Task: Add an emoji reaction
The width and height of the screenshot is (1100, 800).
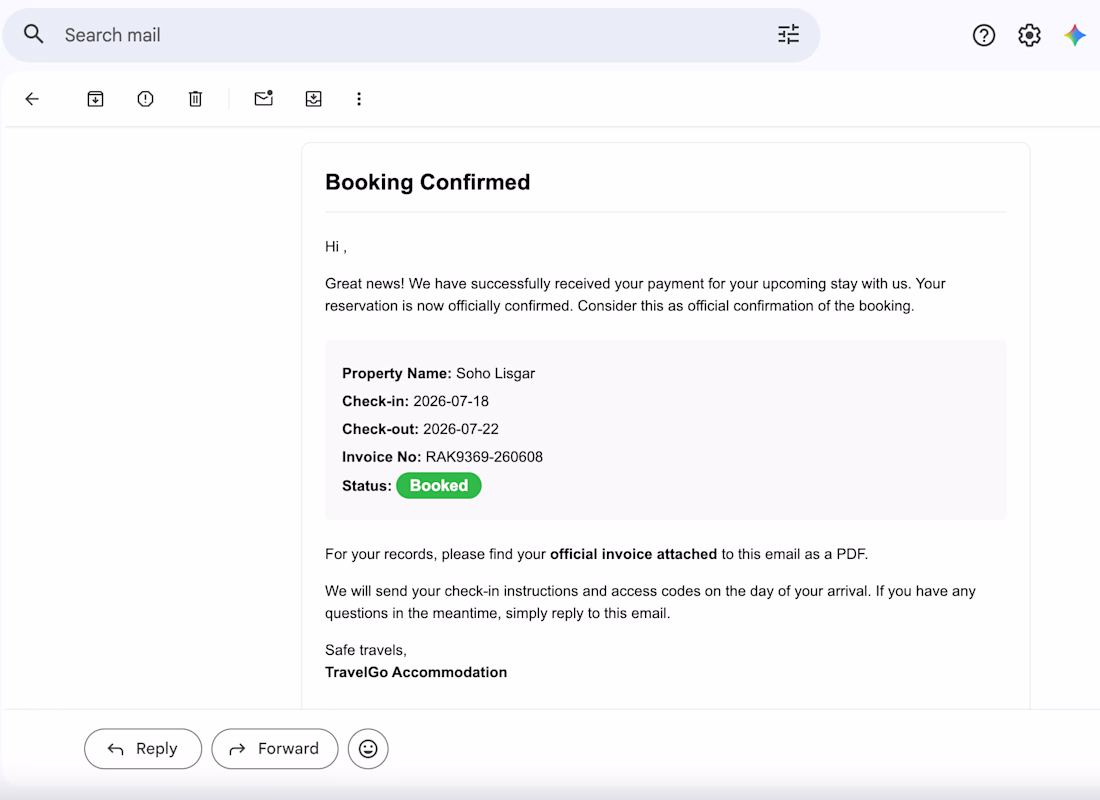Action: (368, 749)
